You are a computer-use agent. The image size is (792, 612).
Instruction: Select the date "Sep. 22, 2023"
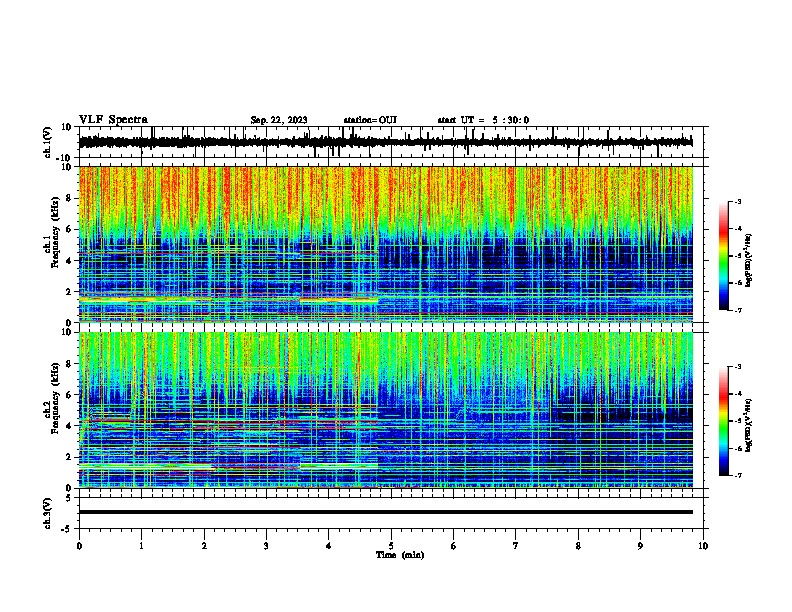tap(279, 120)
